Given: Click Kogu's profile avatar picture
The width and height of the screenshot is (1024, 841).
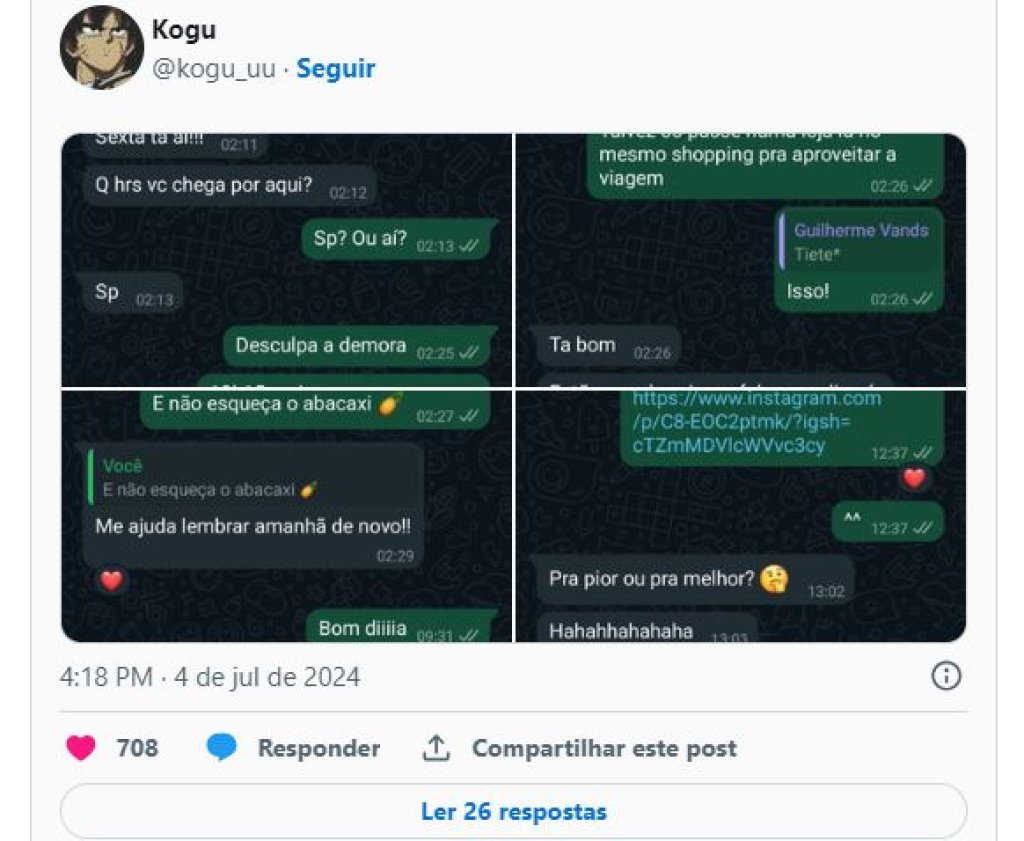Looking at the screenshot, I should [x=101, y=47].
